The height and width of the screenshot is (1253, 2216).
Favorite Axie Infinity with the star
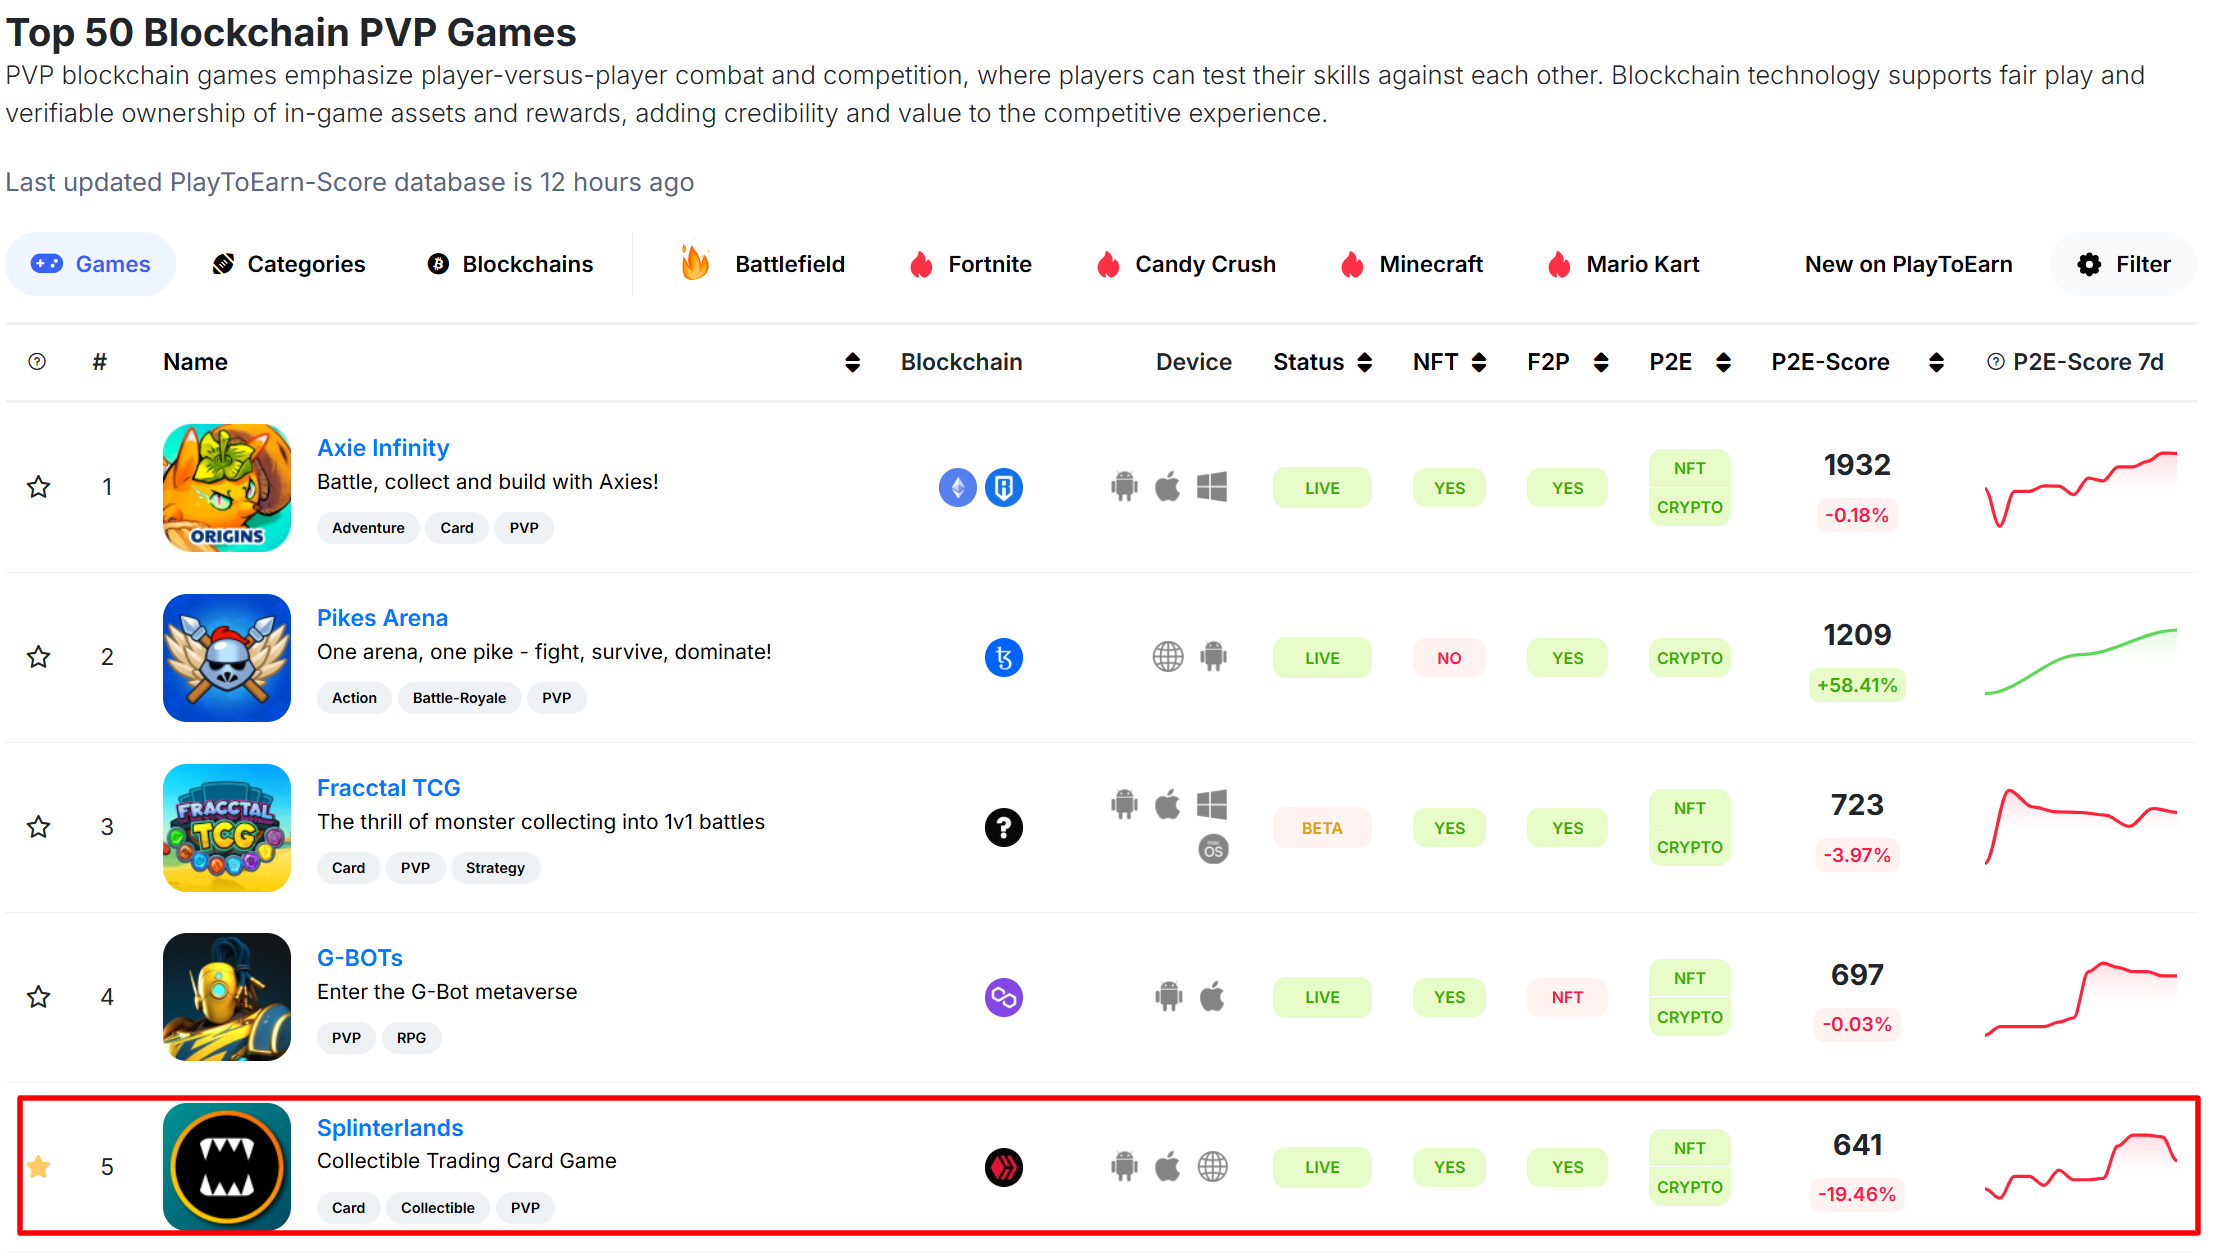pyautogui.click(x=38, y=488)
